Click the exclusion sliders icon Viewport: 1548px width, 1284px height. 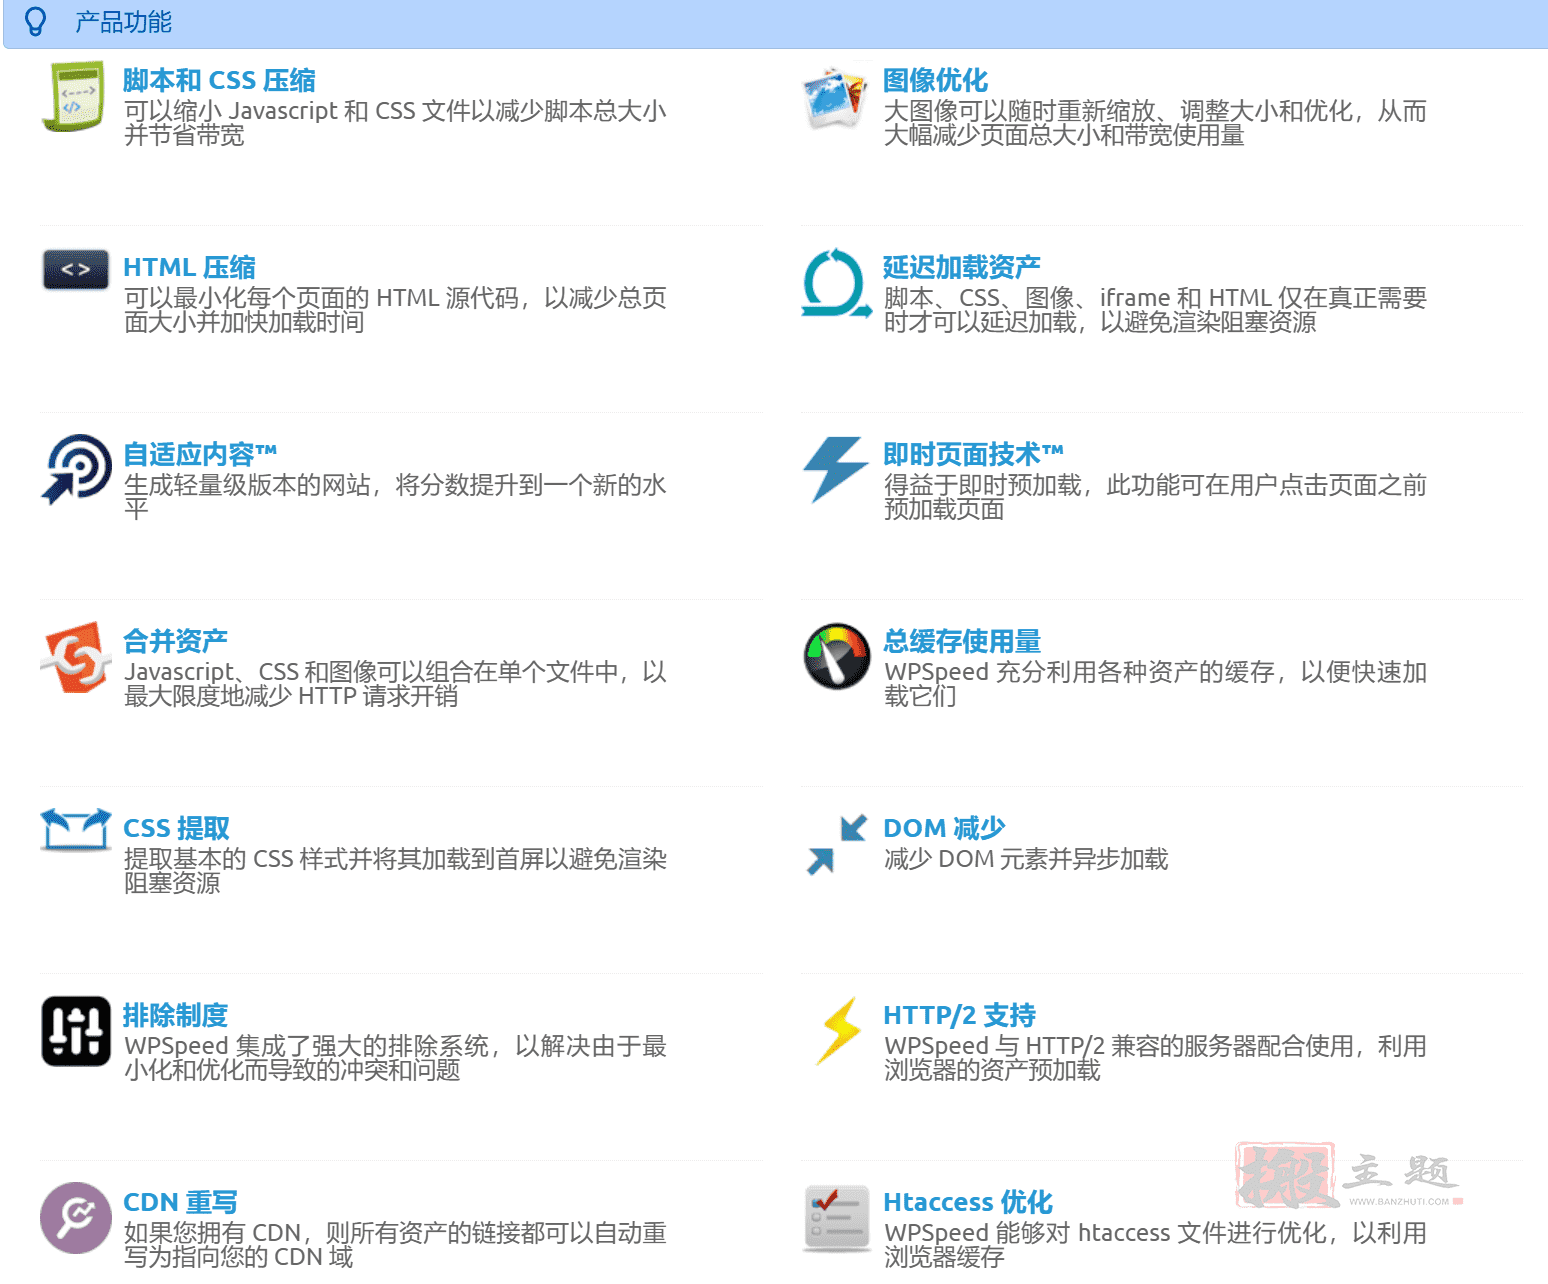[x=76, y=1031]
